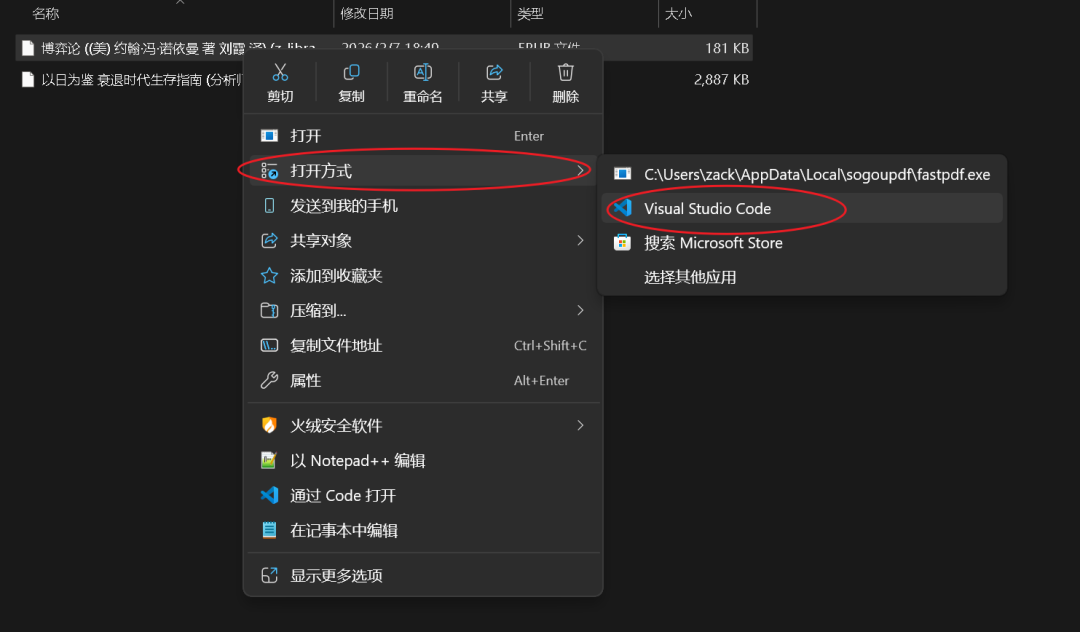
Task: Expand the 共享对象 submenu arrow
Action: [x=580, y=241]
